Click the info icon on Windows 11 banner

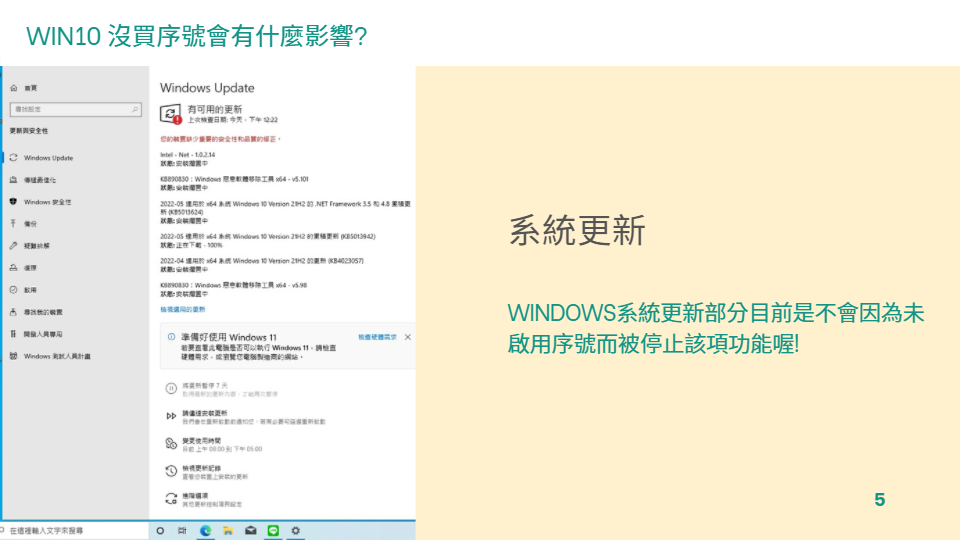pos(171,337)
